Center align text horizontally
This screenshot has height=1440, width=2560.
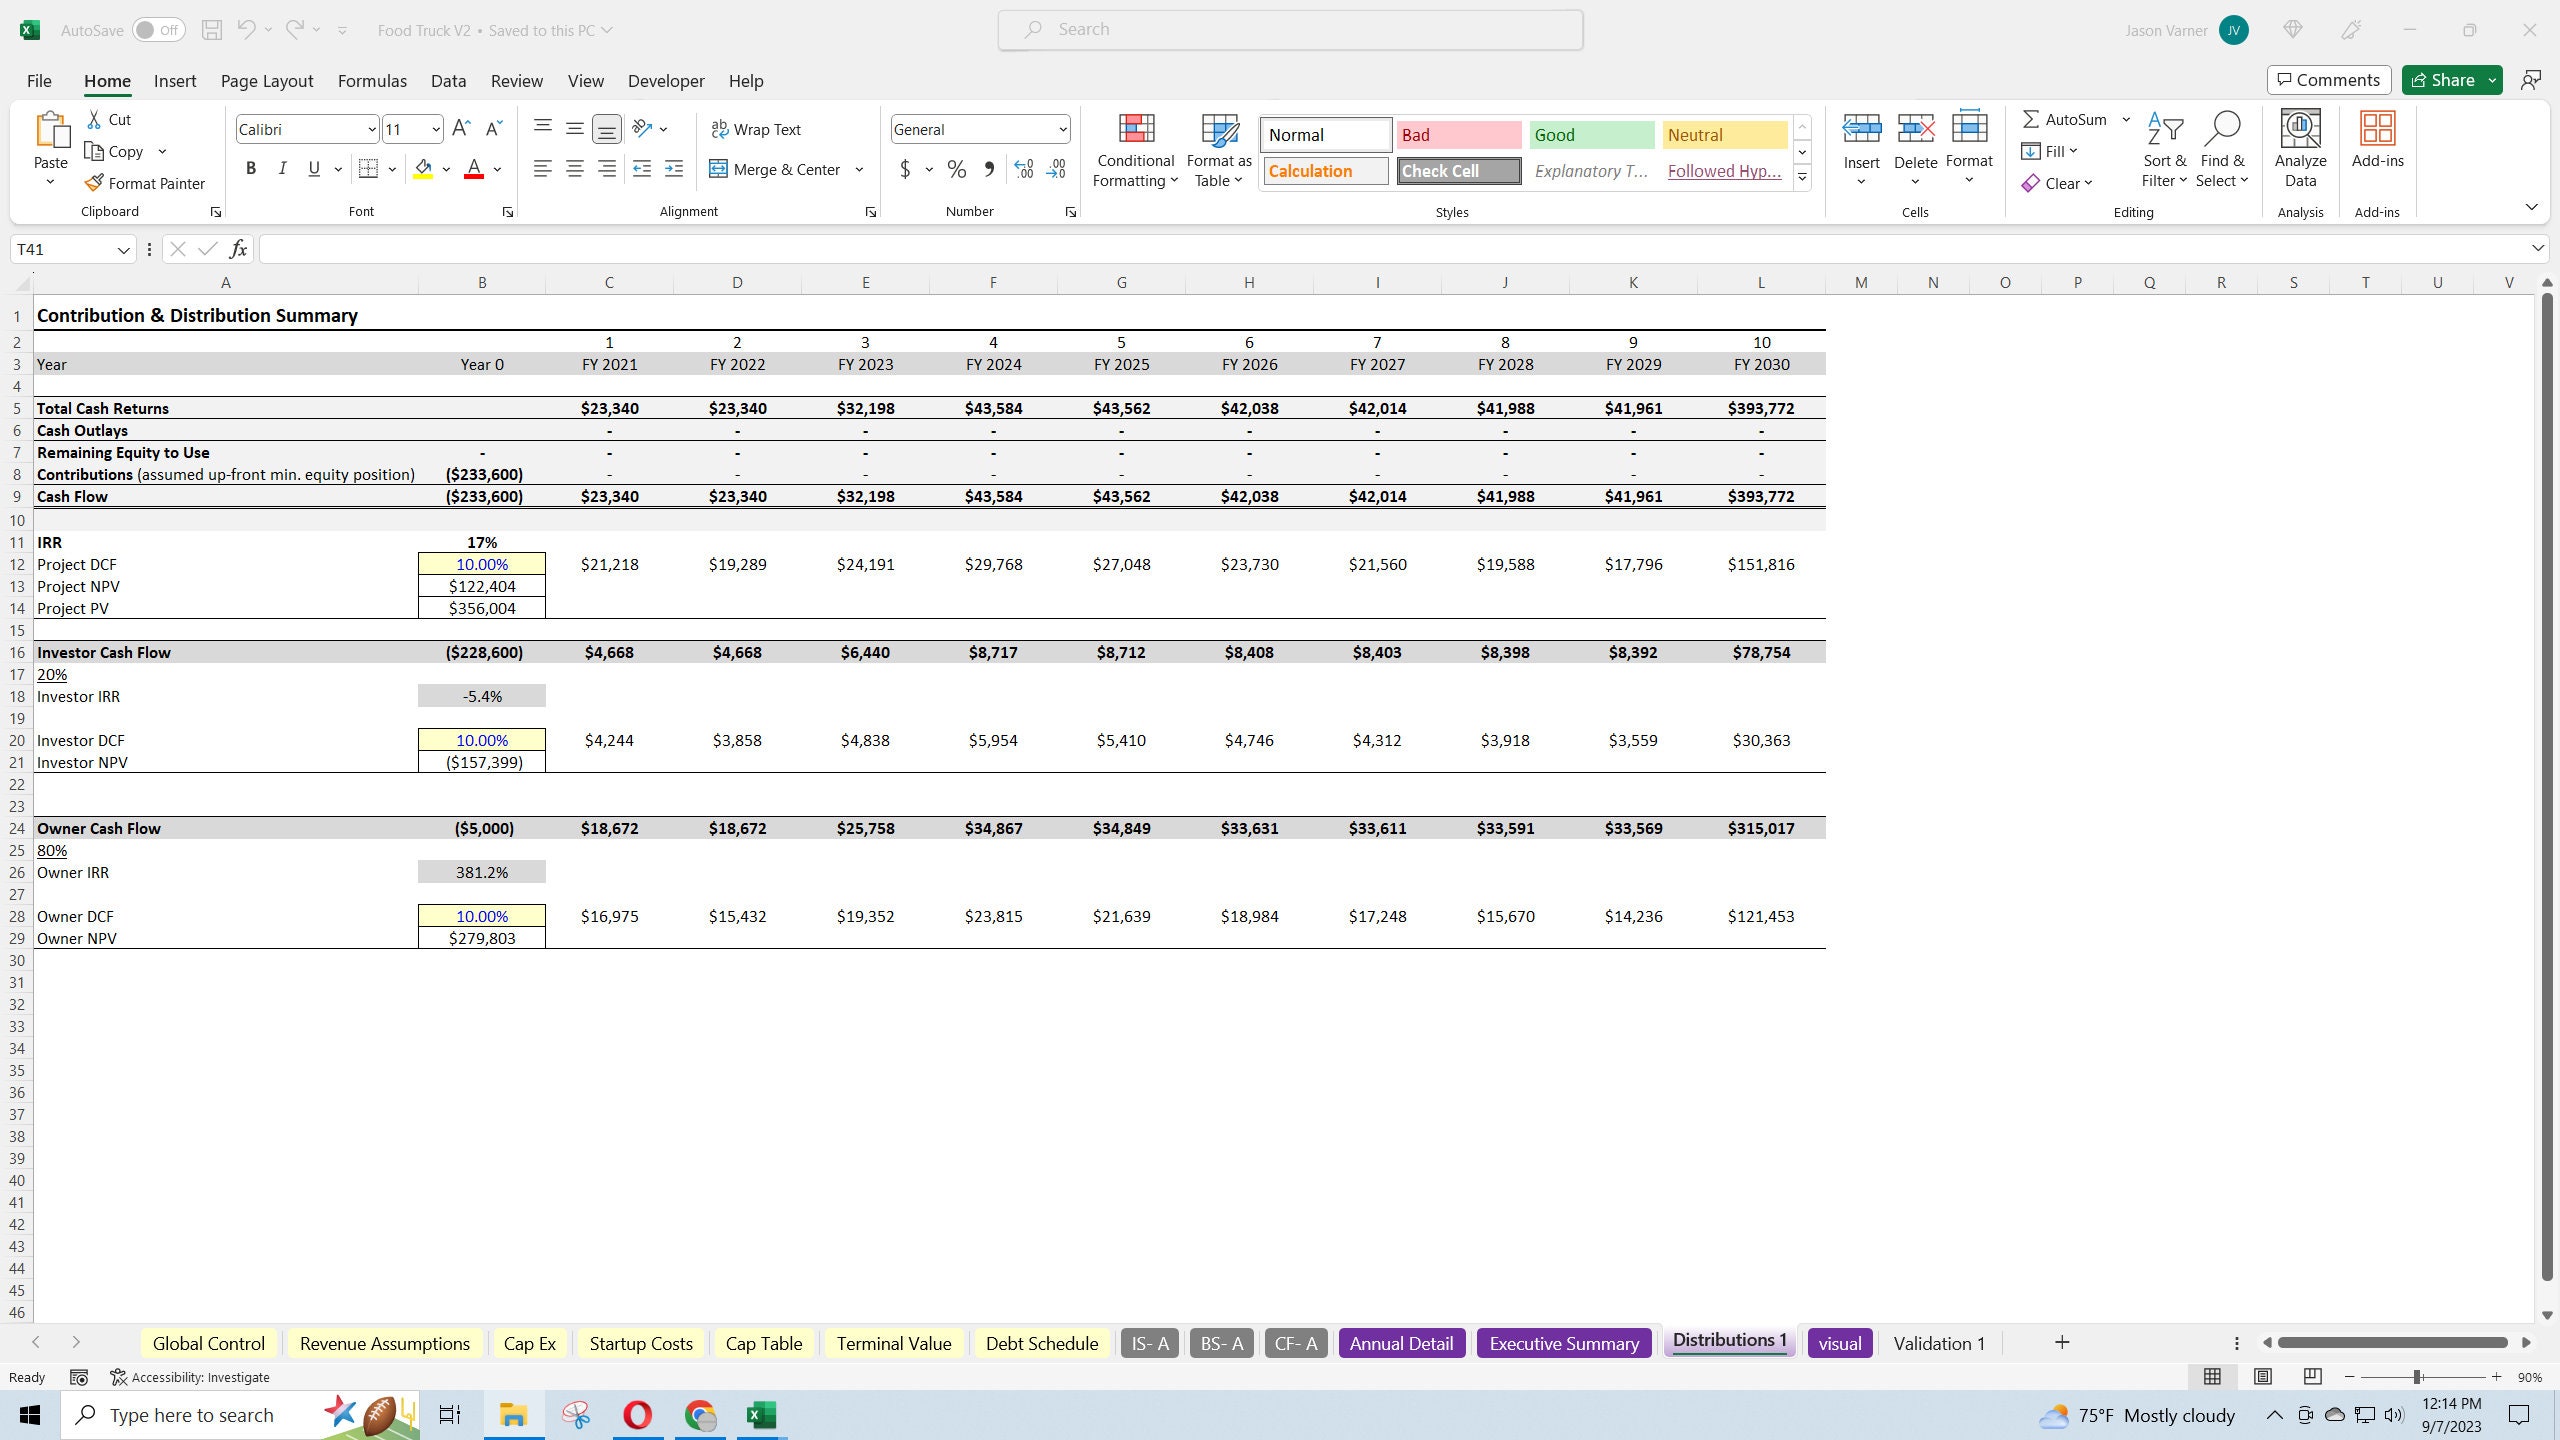point(575,169)
